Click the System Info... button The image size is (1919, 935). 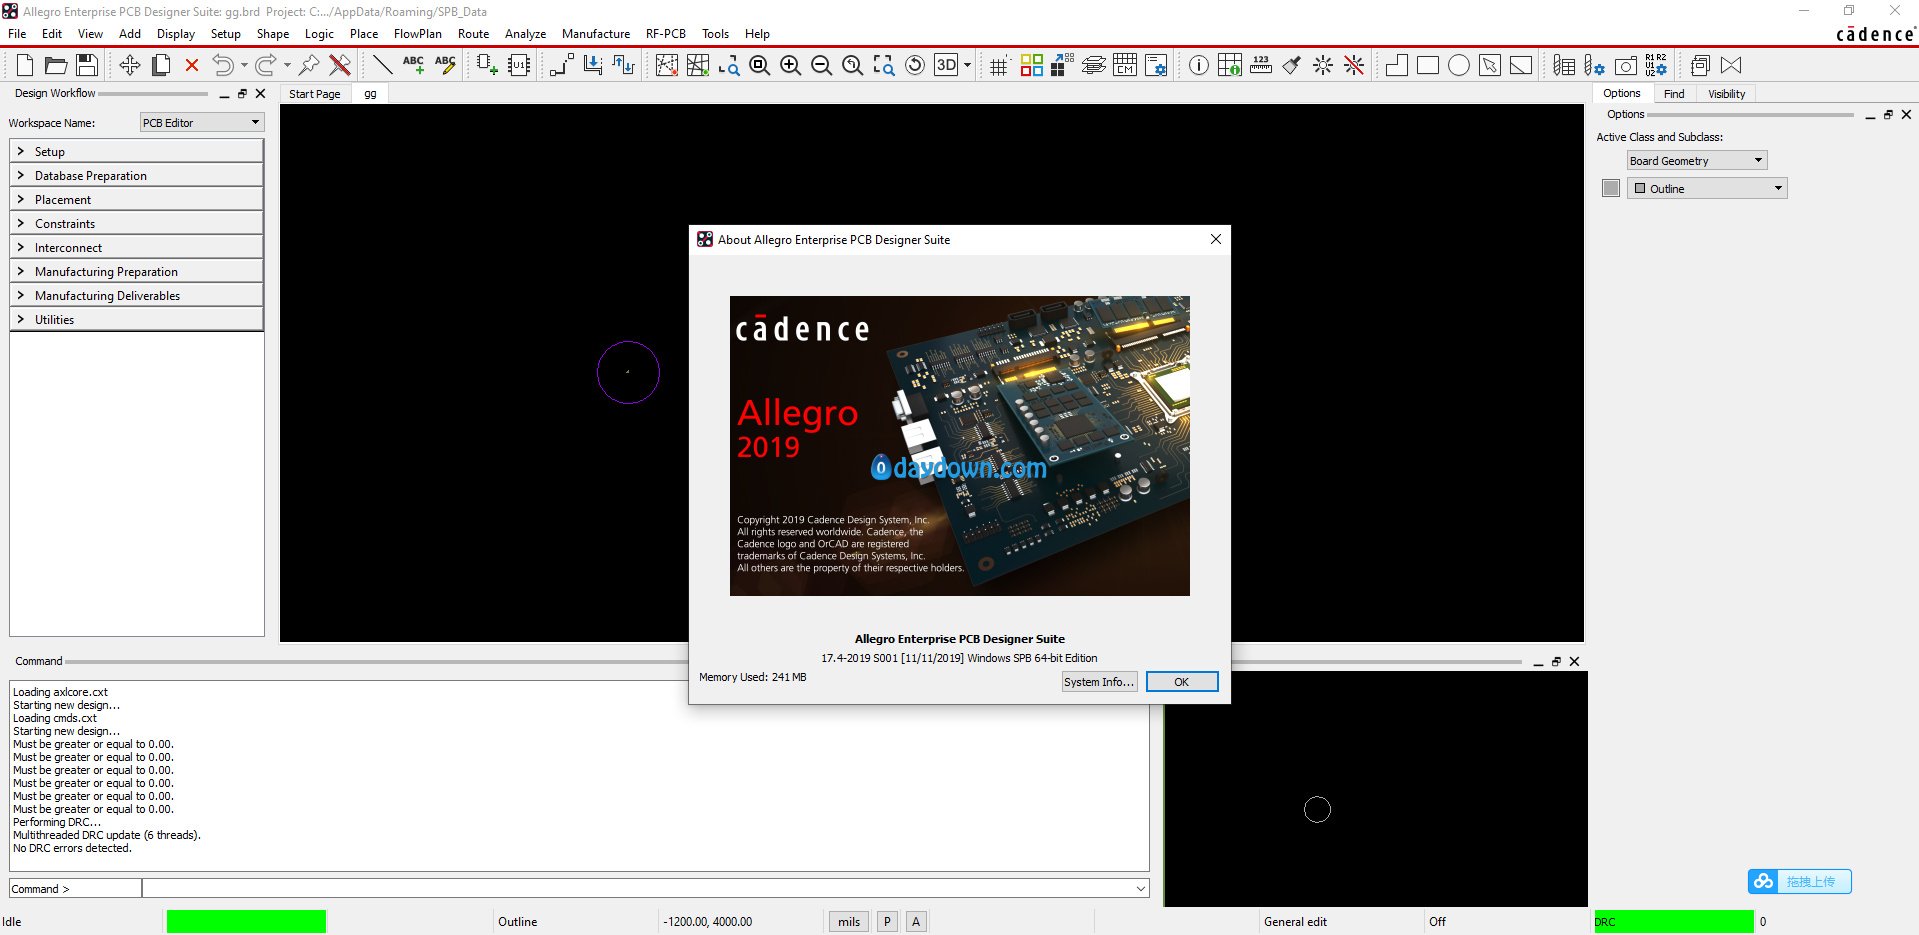point(1099,682)
